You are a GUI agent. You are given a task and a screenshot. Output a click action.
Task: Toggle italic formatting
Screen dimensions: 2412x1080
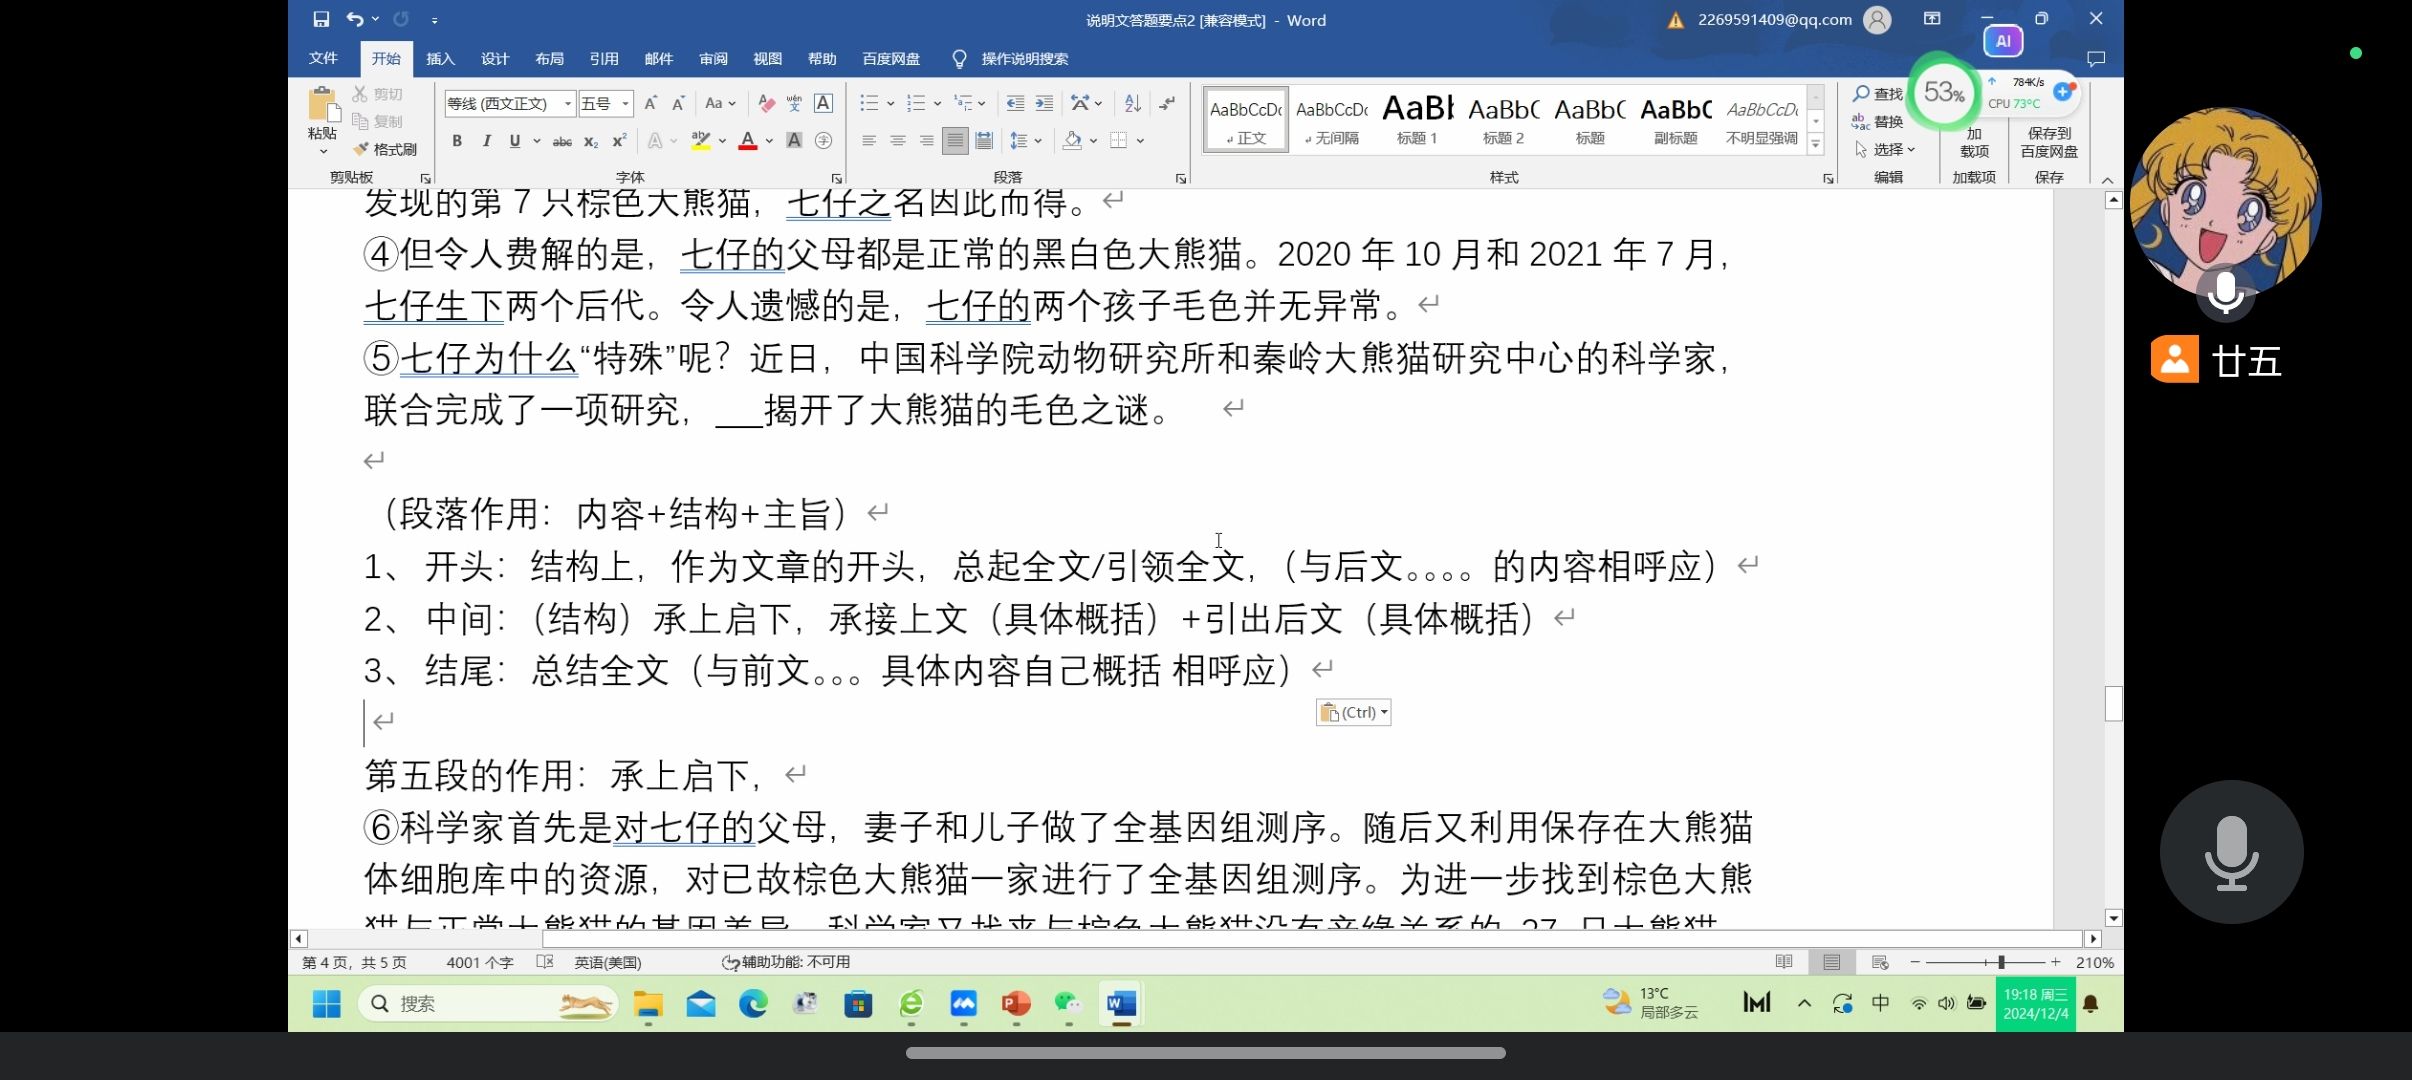coord(486,141)
